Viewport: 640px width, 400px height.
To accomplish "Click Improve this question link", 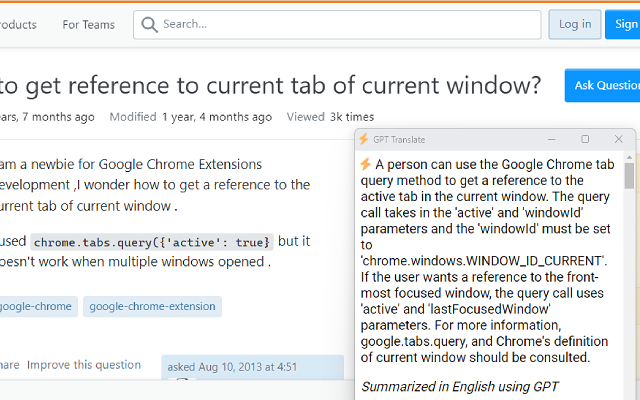I will pyautogui.click(x=84, y=365).
